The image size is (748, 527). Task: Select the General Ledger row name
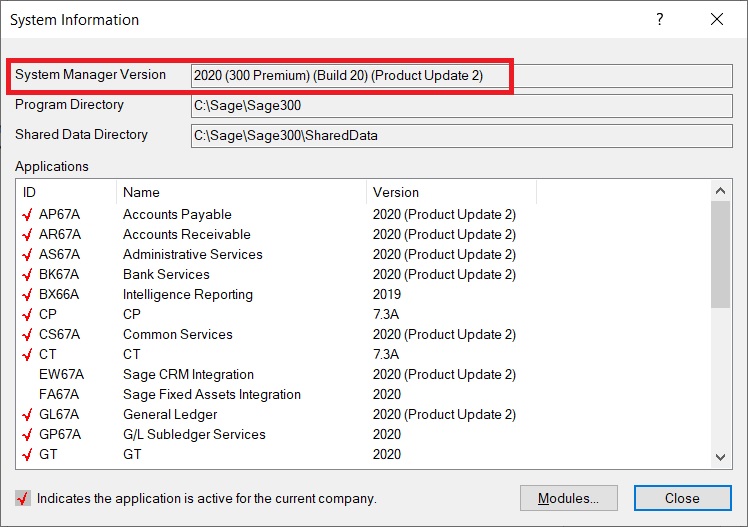170,415
